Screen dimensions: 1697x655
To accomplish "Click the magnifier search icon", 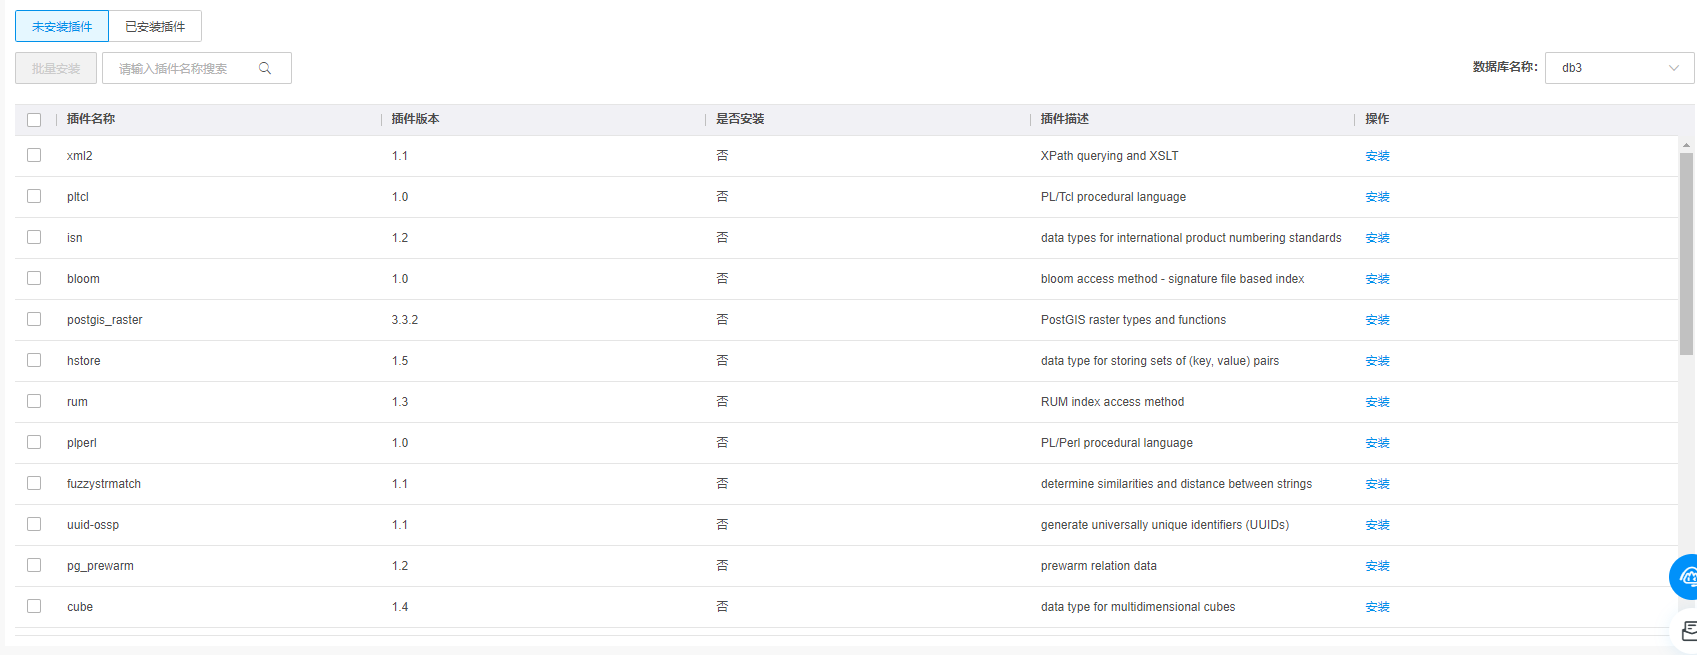I will click(x=265, y=68).
